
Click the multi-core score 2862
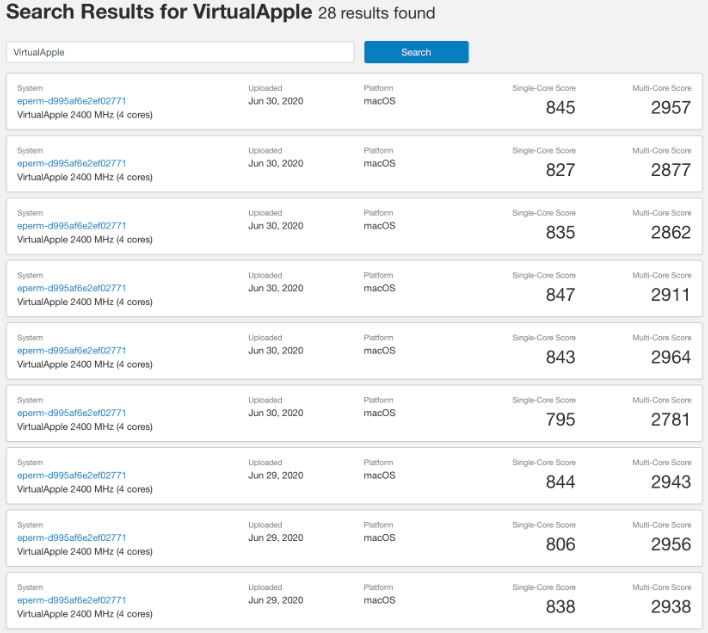pyautogui.click(x=671, y=232)
